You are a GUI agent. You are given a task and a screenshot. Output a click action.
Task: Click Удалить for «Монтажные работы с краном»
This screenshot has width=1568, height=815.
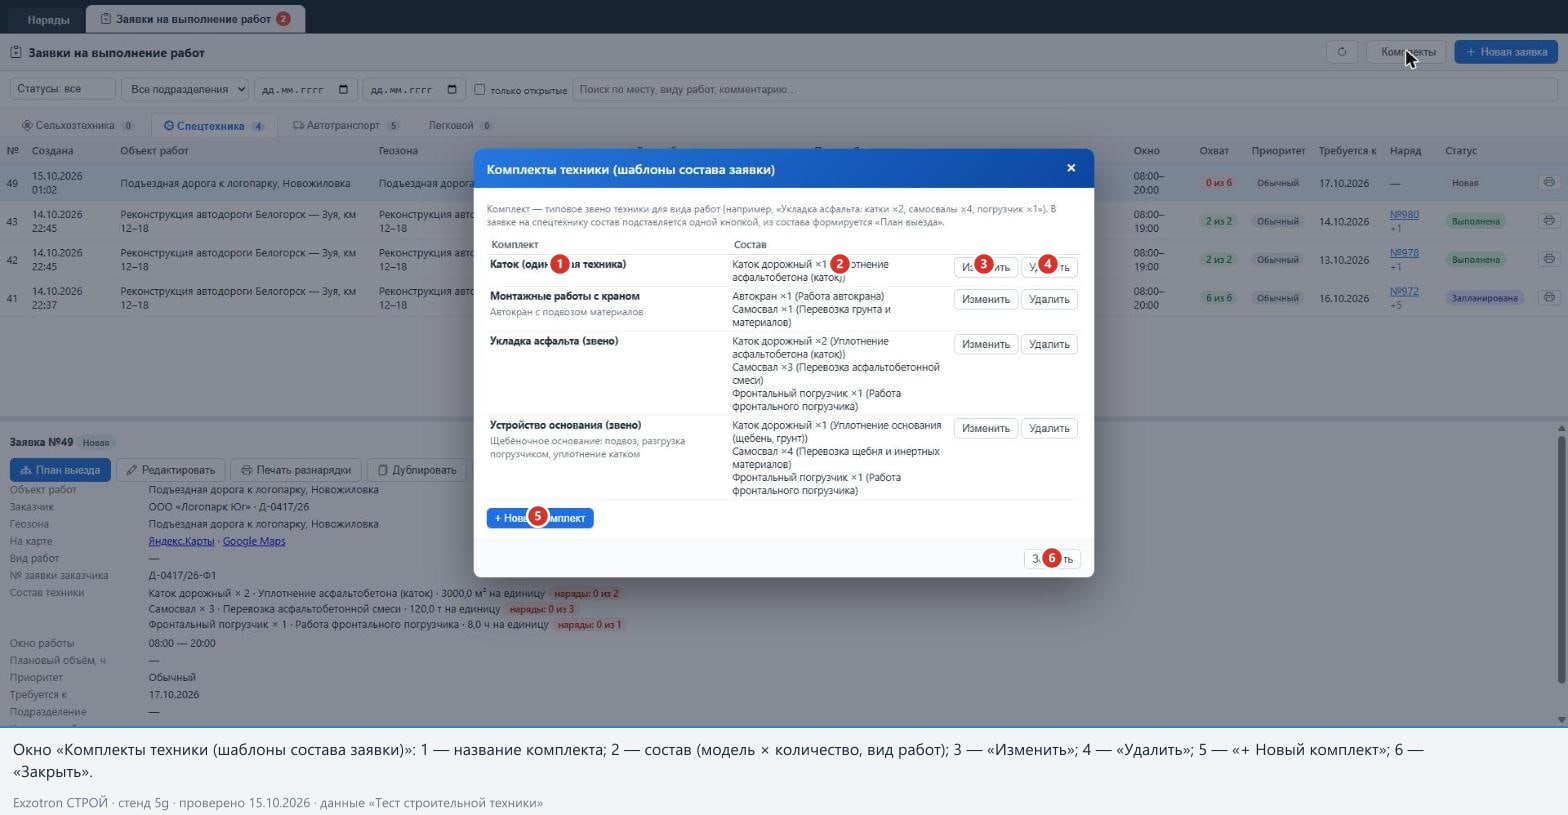1049,299
